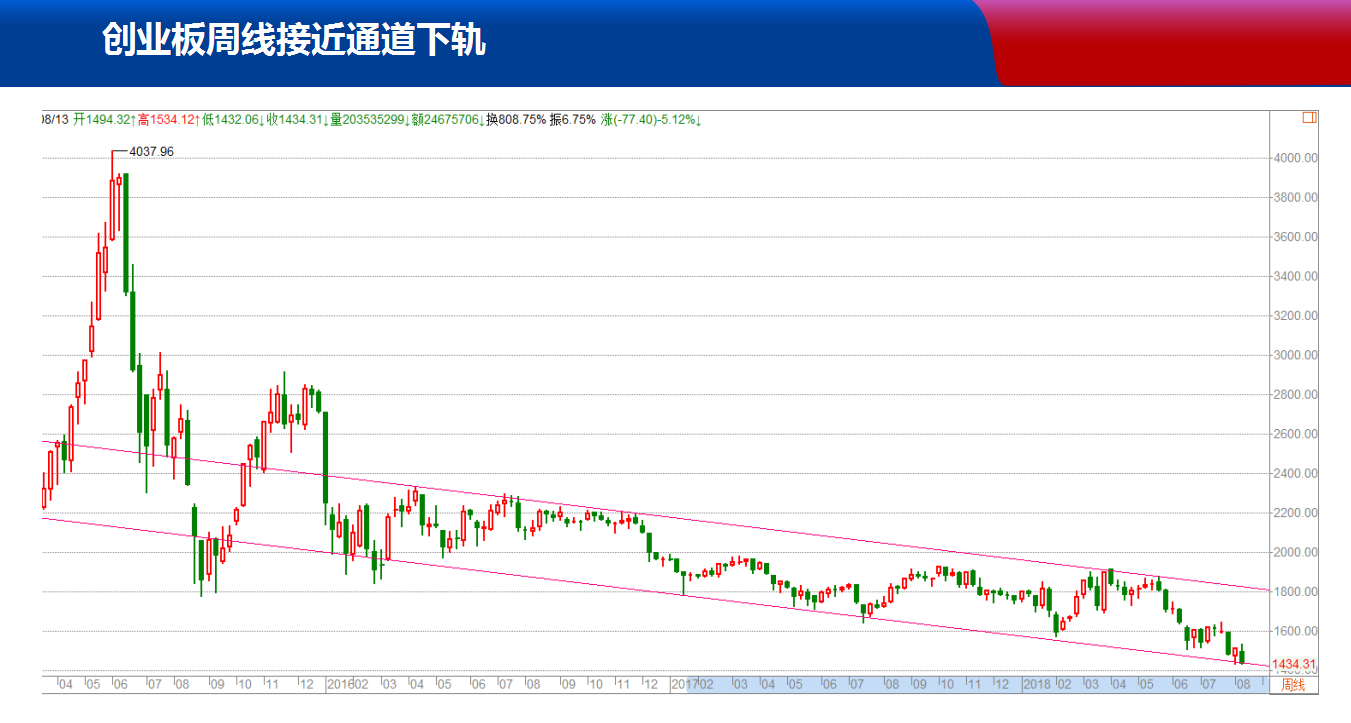The width and height of the screenshot is (1351, 723).
Task: Open the 周线 period selector
Action: 1294,685
